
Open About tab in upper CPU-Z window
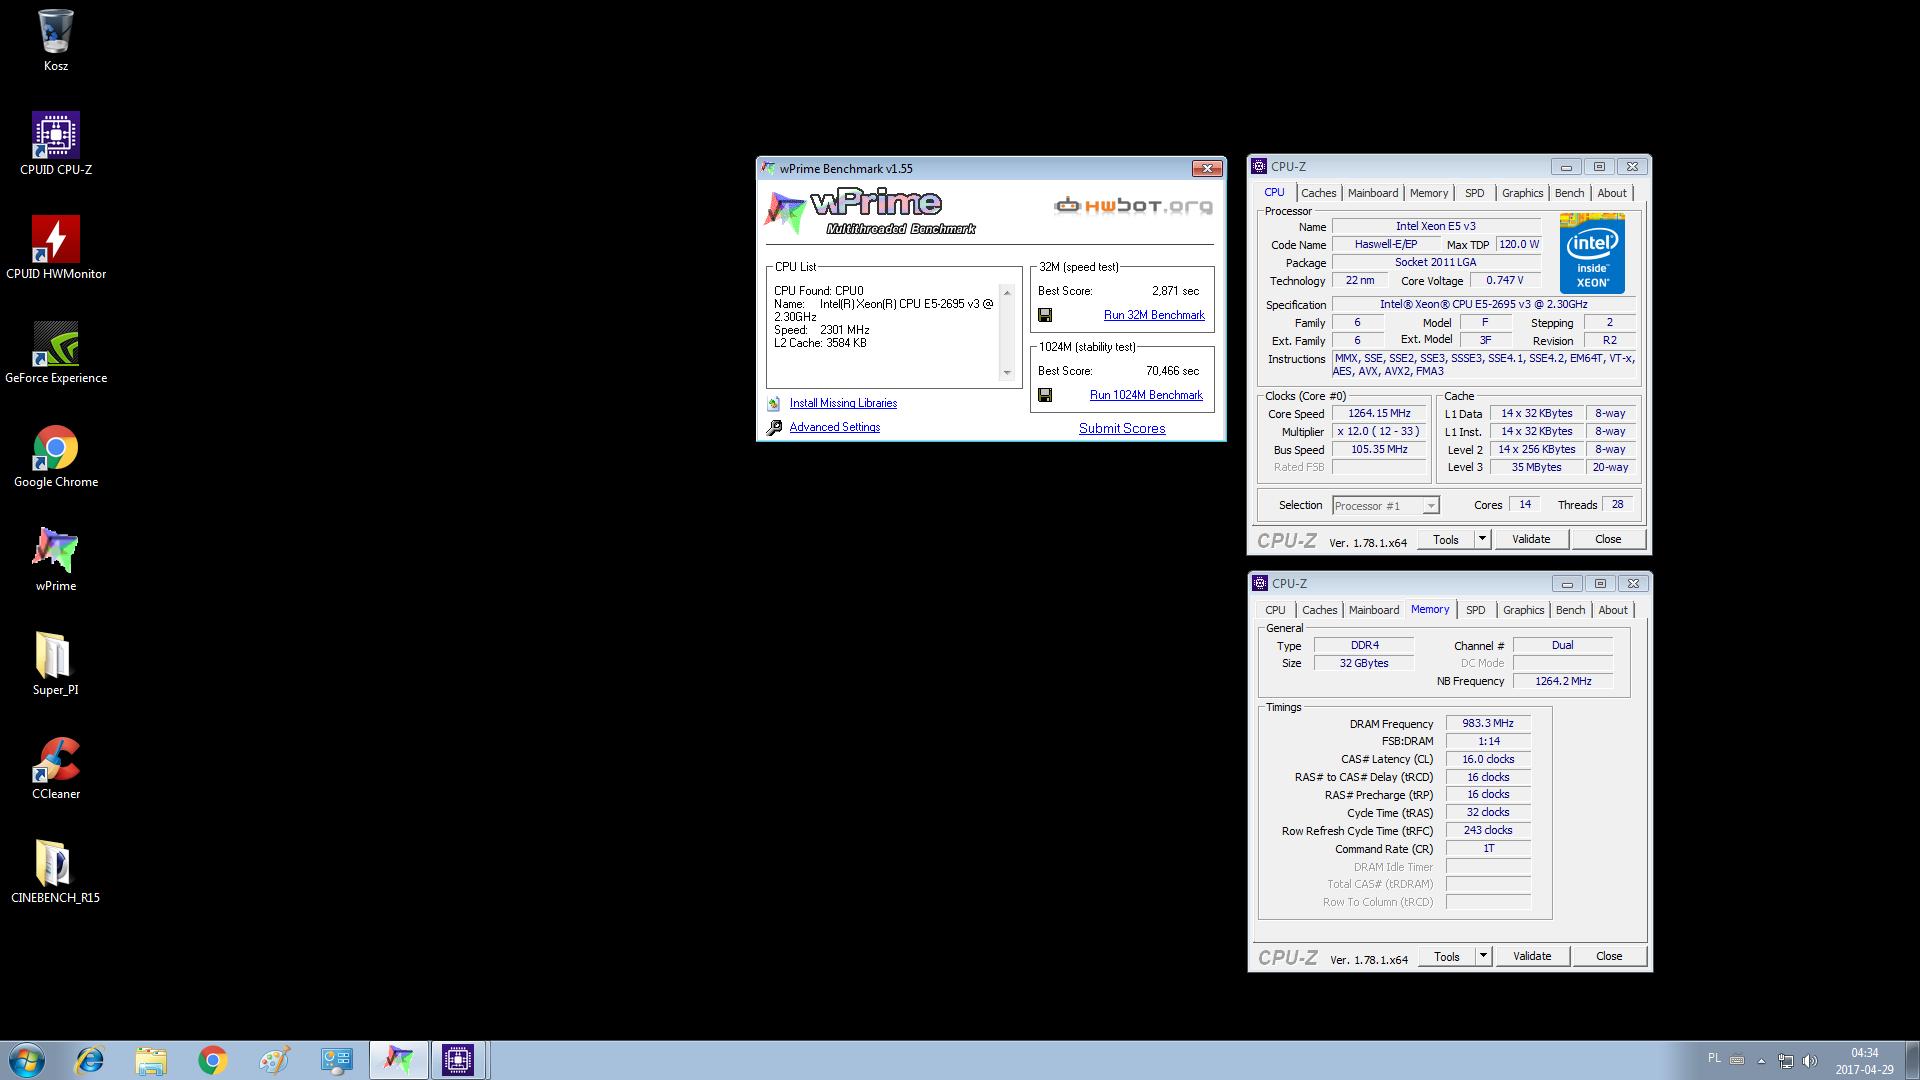[1612, 193]
